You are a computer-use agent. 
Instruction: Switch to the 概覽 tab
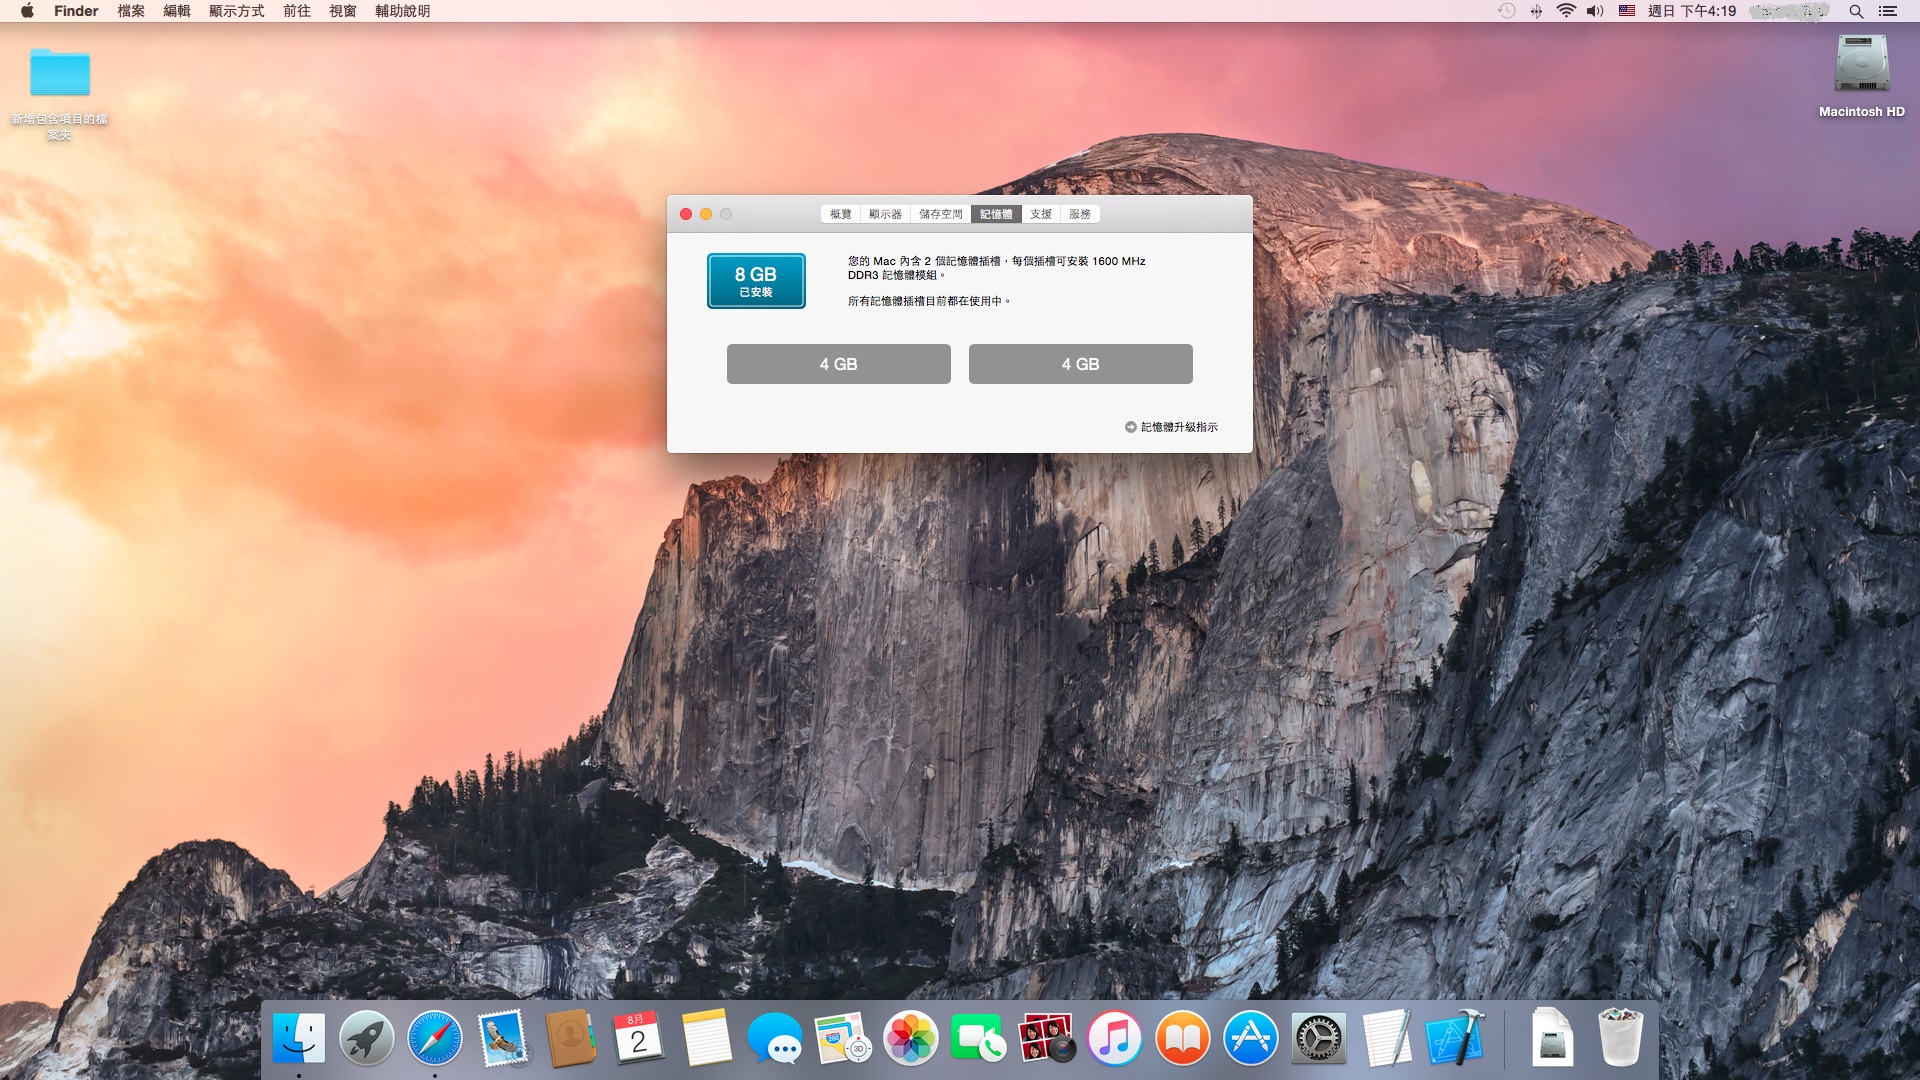point(841,214)
